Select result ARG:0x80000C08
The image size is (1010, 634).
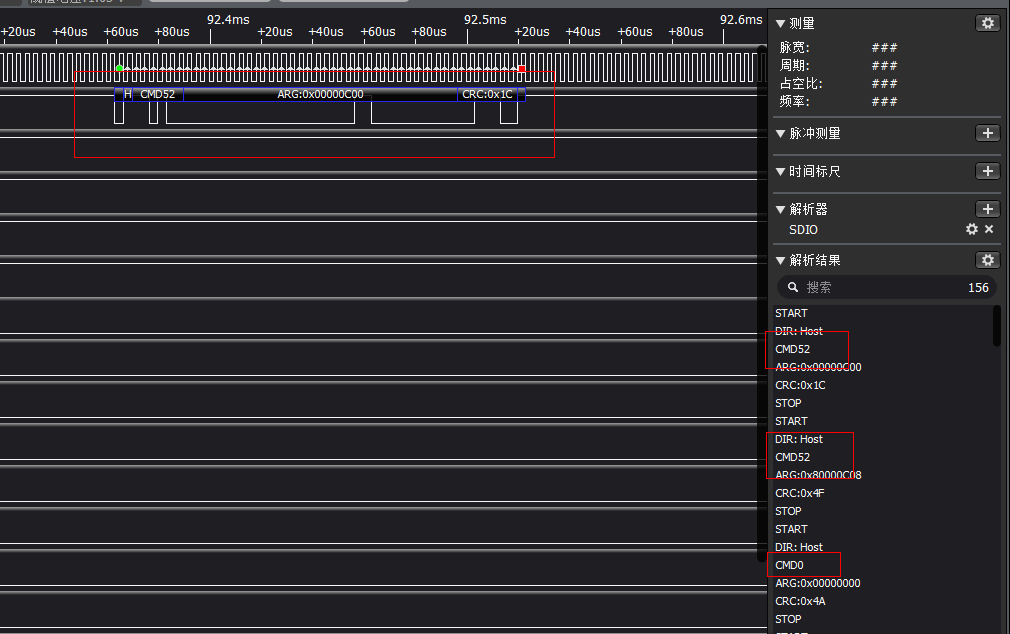coord(818,475)
